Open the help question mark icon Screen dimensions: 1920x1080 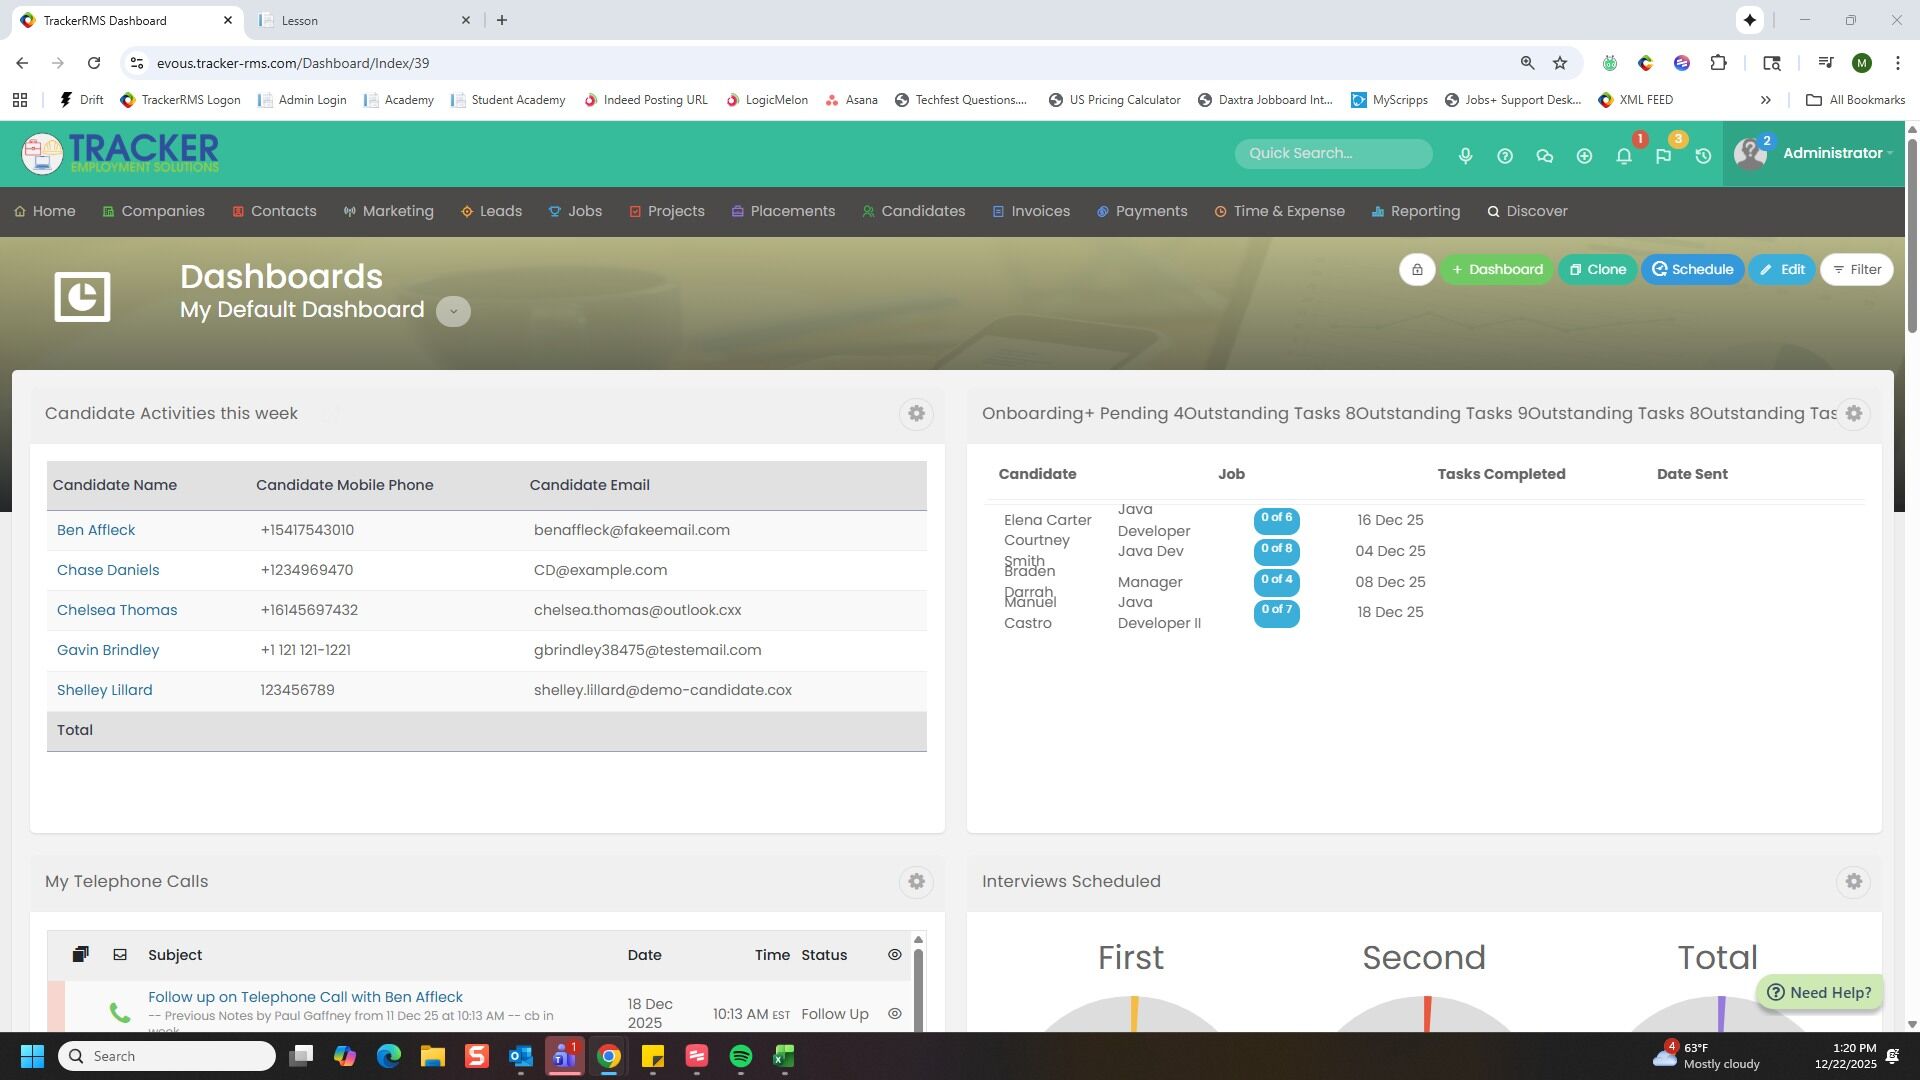tap(1505, 156)
